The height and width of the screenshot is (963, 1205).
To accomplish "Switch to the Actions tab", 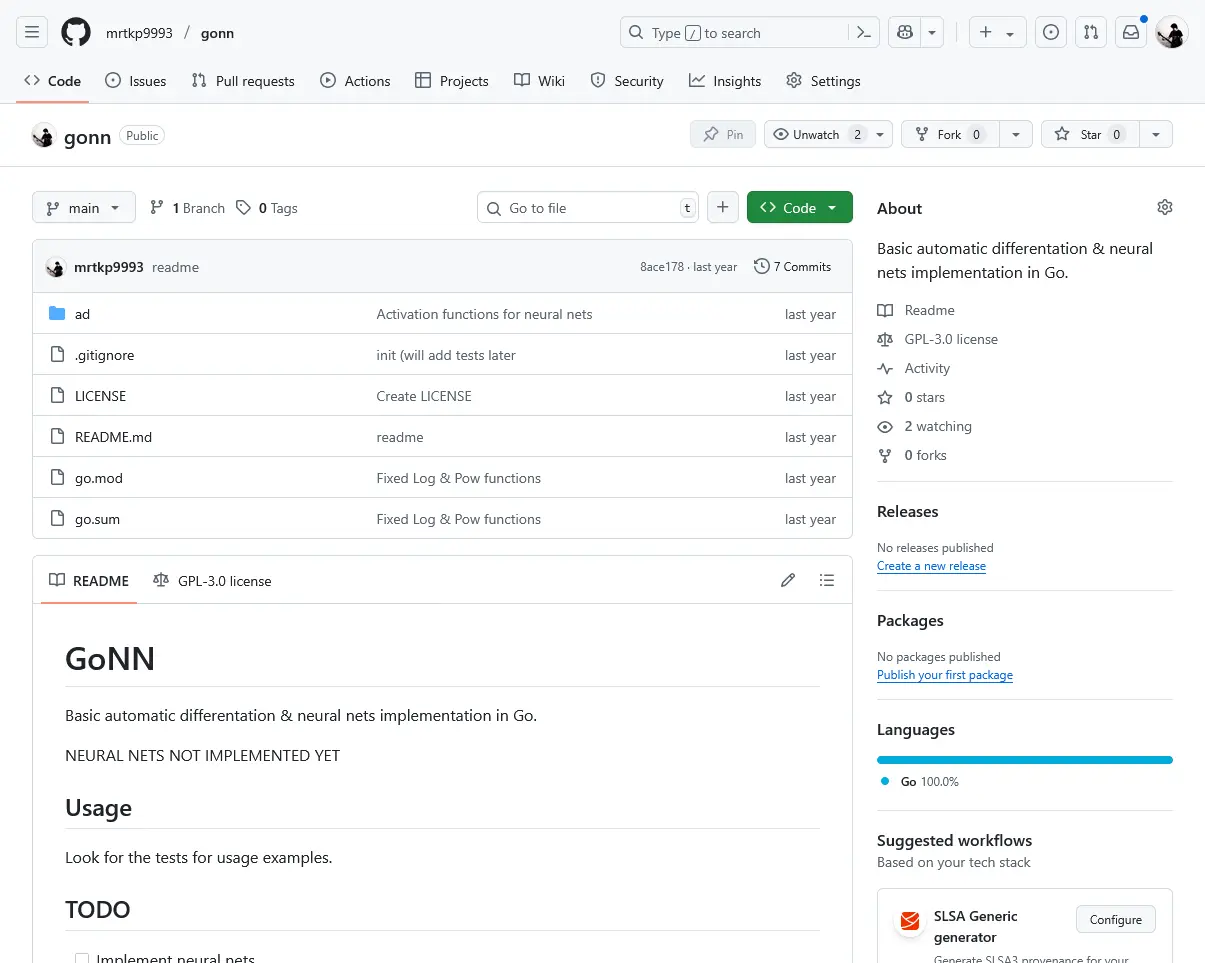I will 355,81.
